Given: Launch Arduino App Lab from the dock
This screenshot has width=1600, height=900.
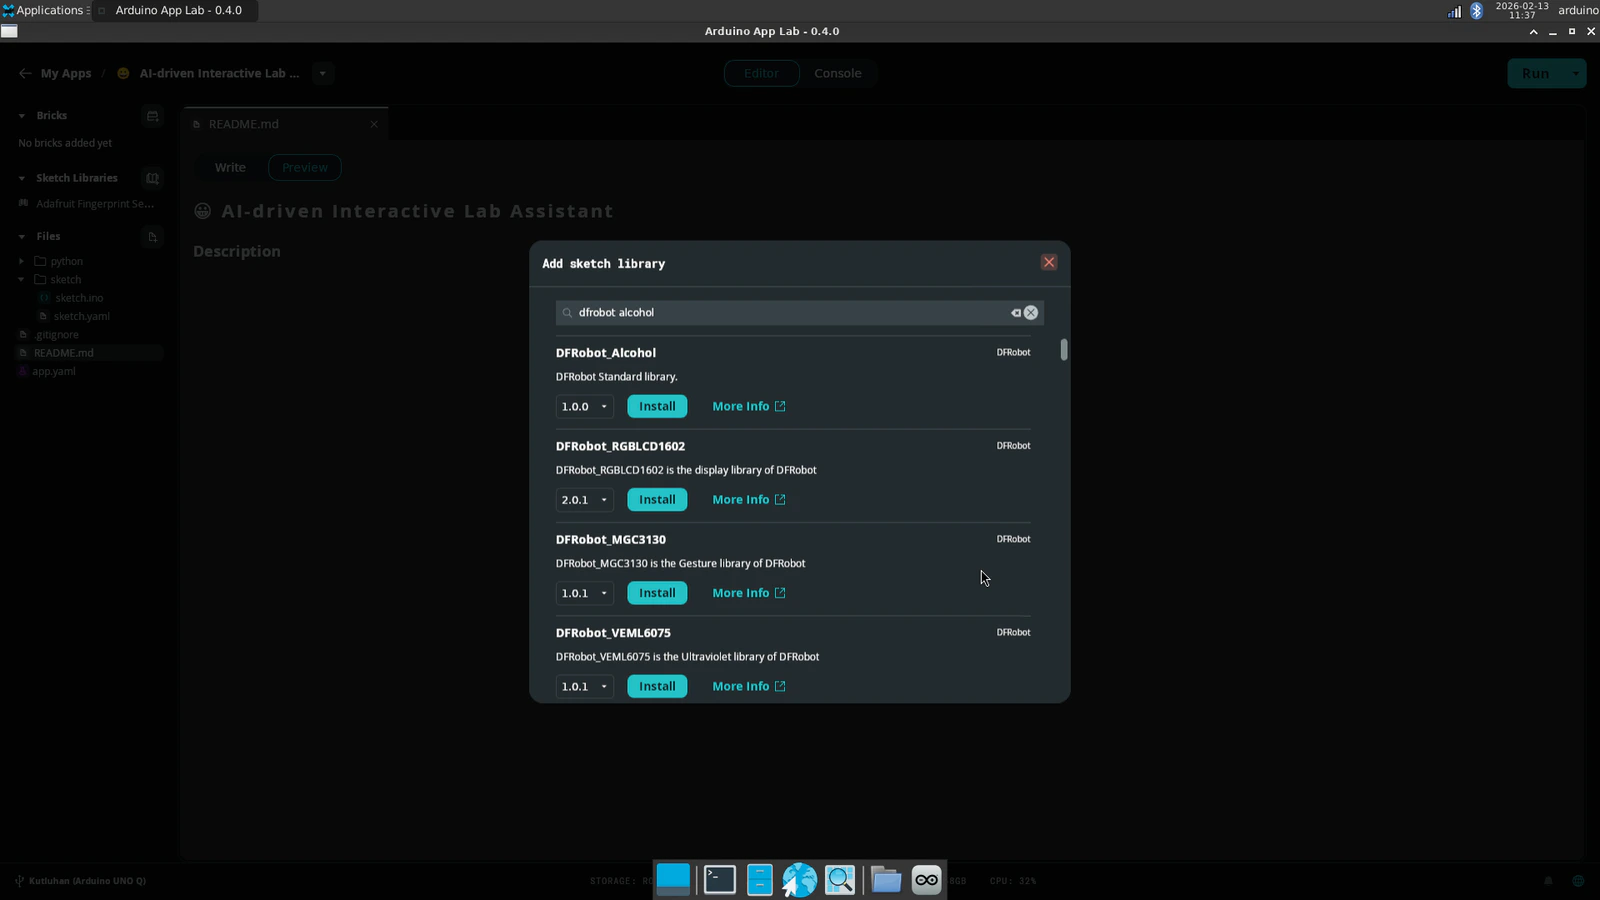Looking at the screenshot, I should (927, 879).
